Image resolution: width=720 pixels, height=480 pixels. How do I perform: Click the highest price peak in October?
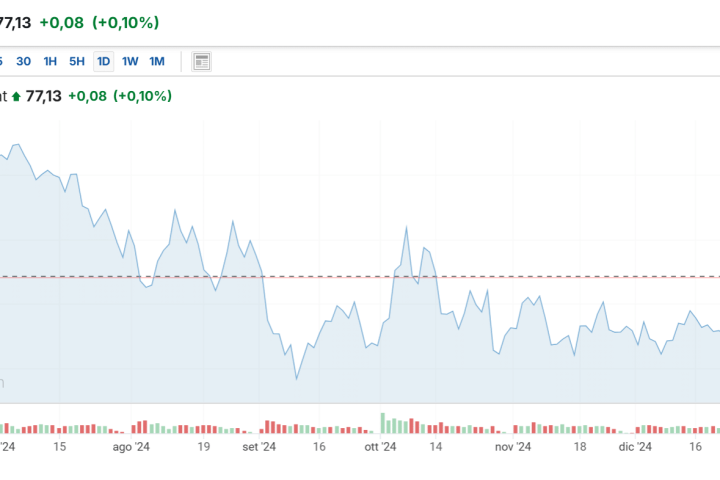(407, 228)
